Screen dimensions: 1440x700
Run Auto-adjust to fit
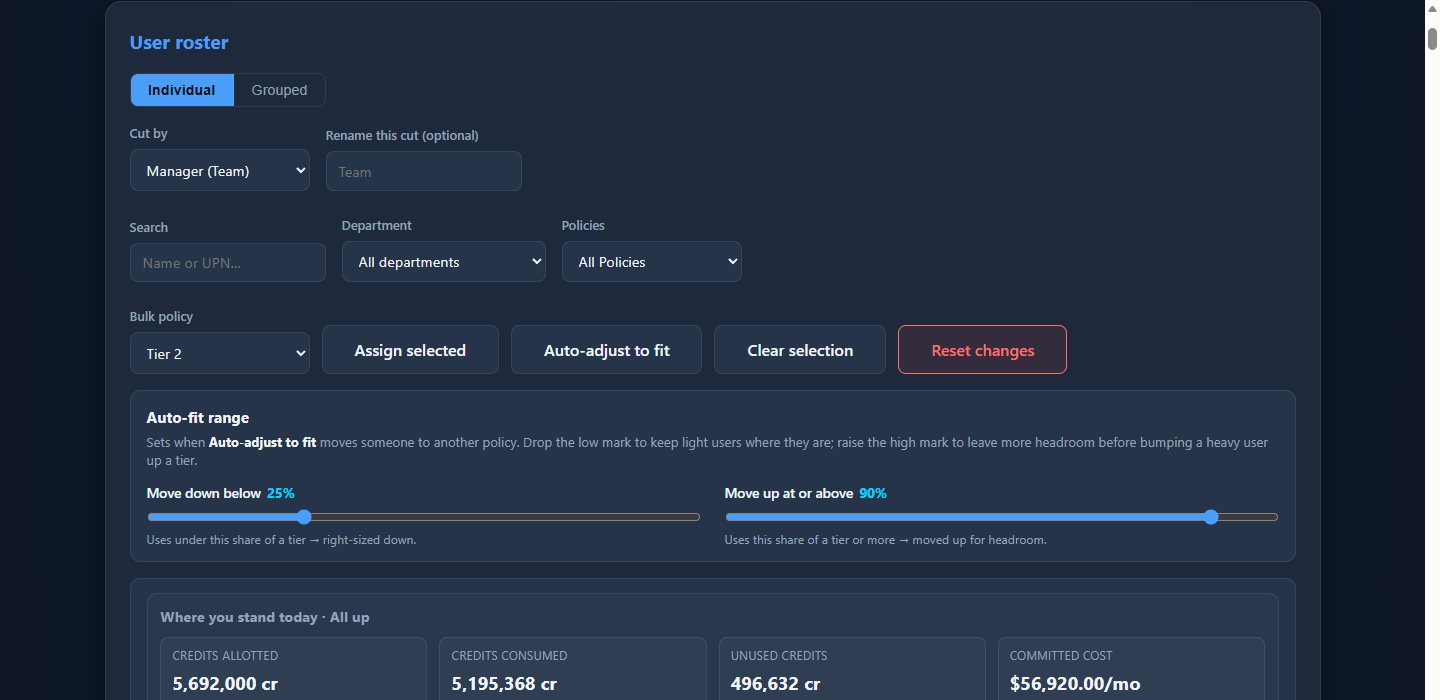(x=607, y=350)
